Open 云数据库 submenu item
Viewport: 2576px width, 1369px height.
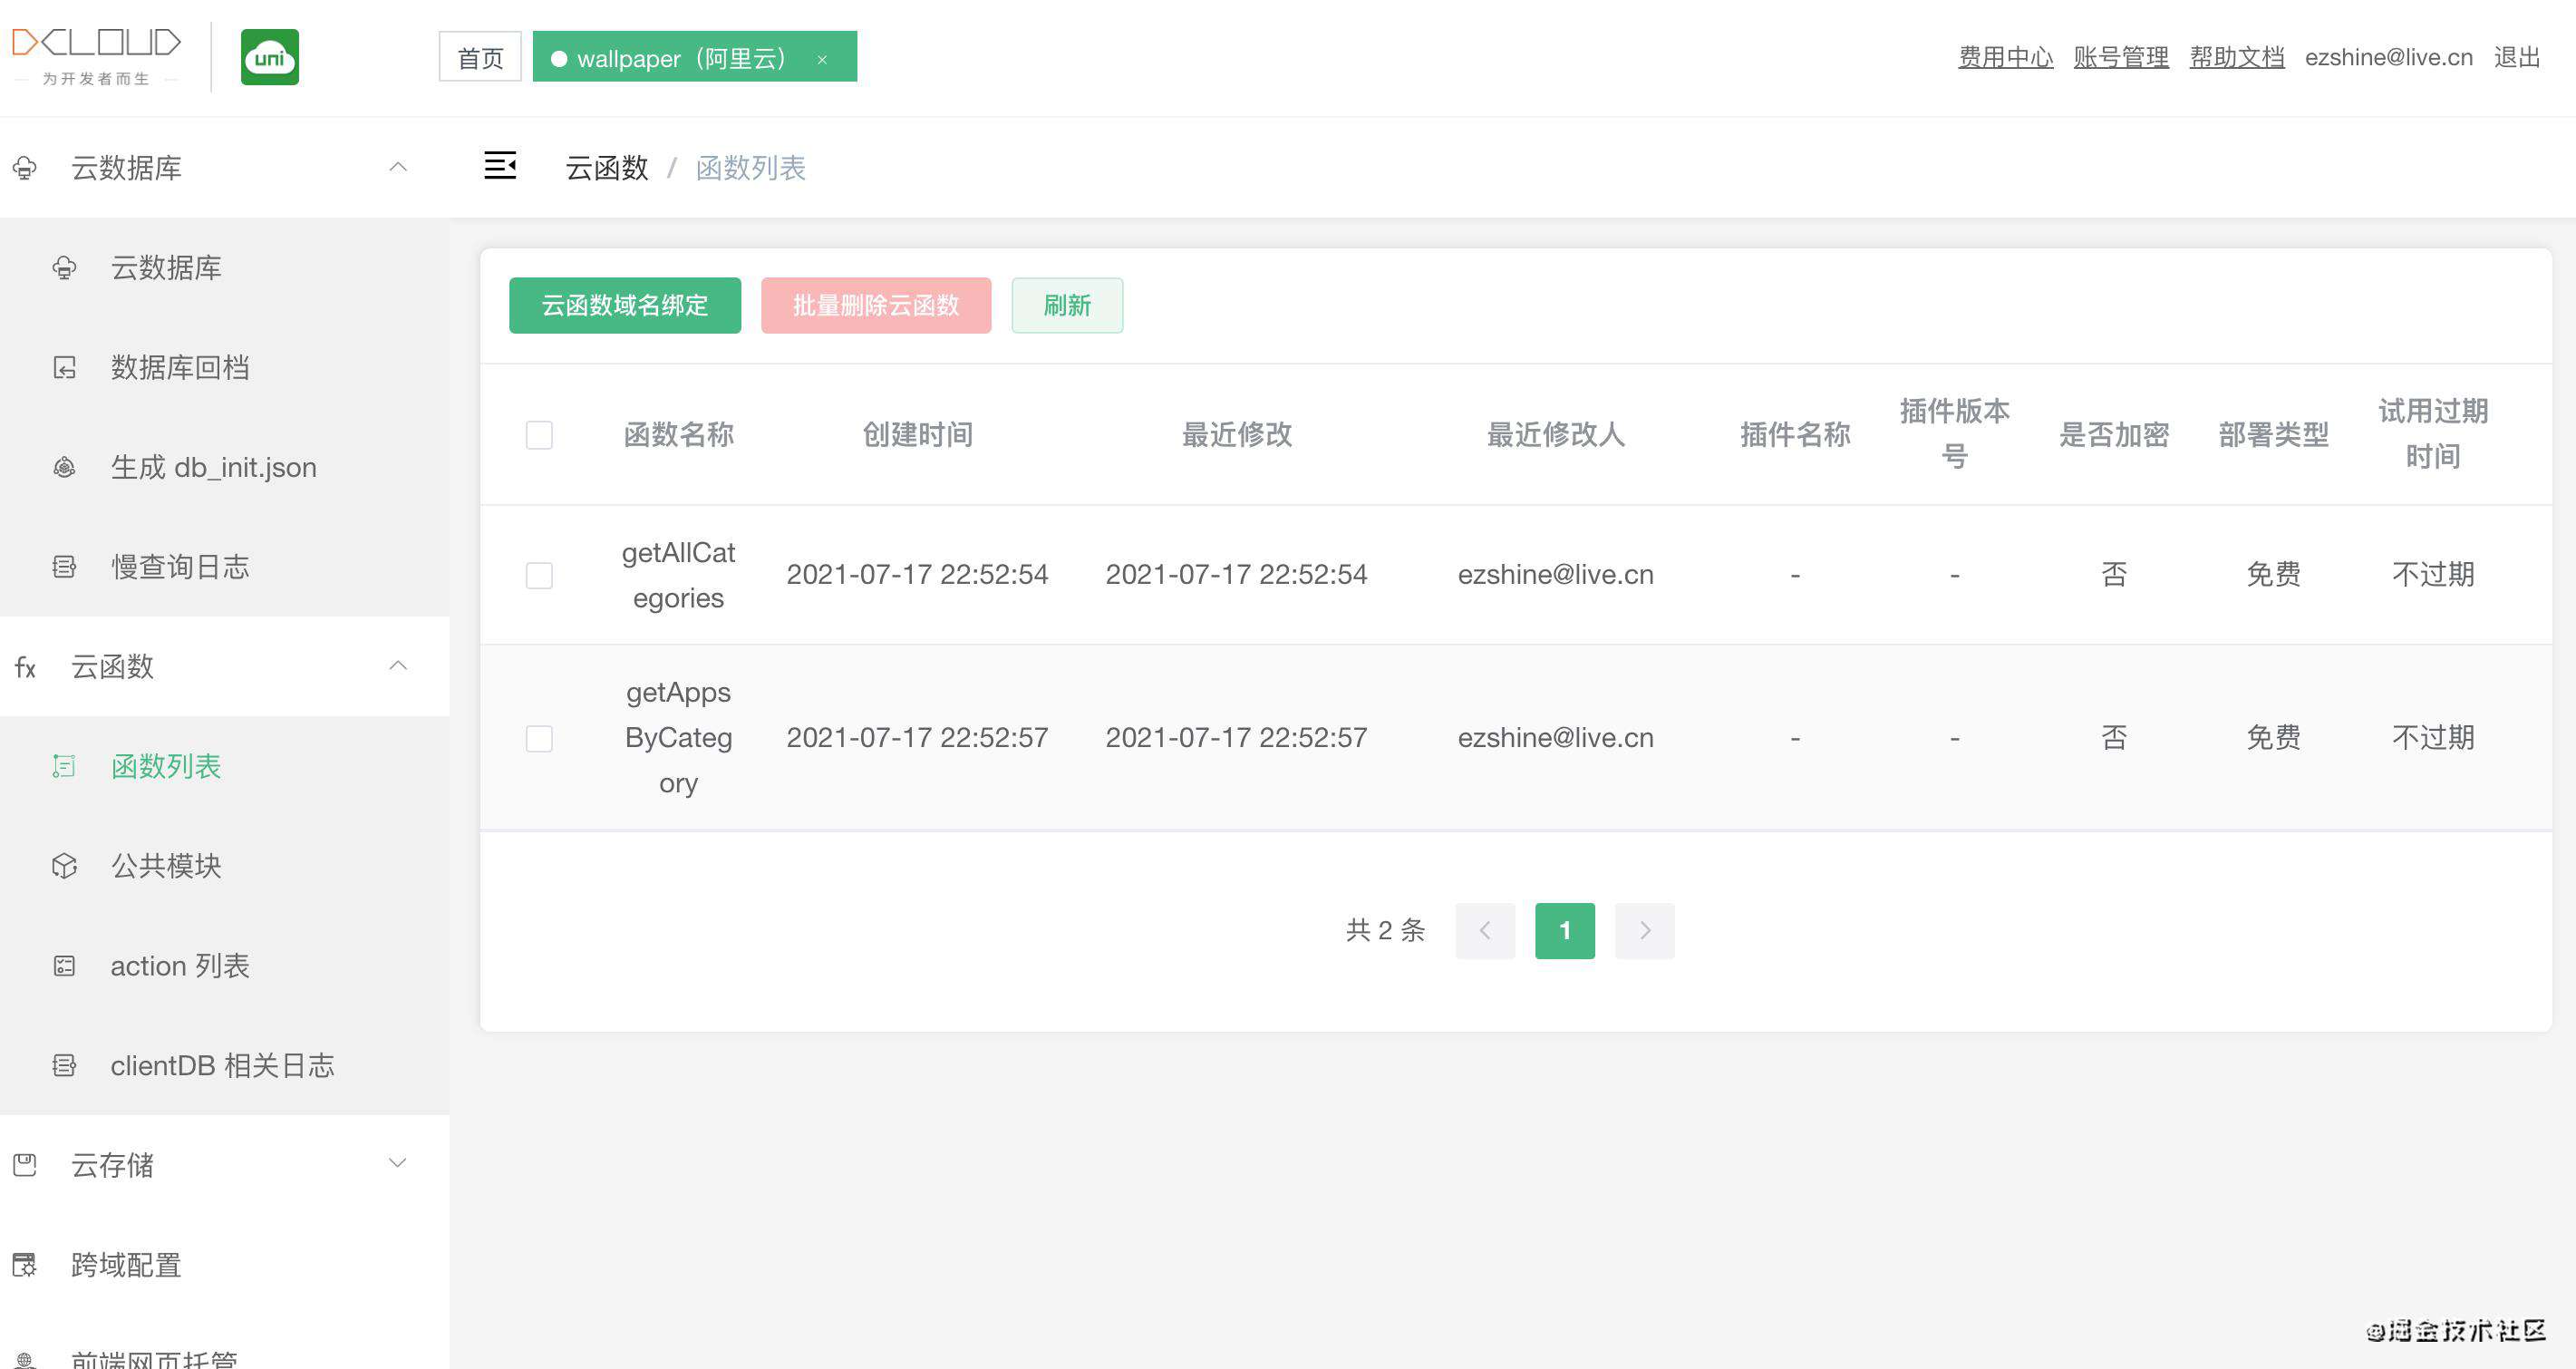click(x=224, y=268)
